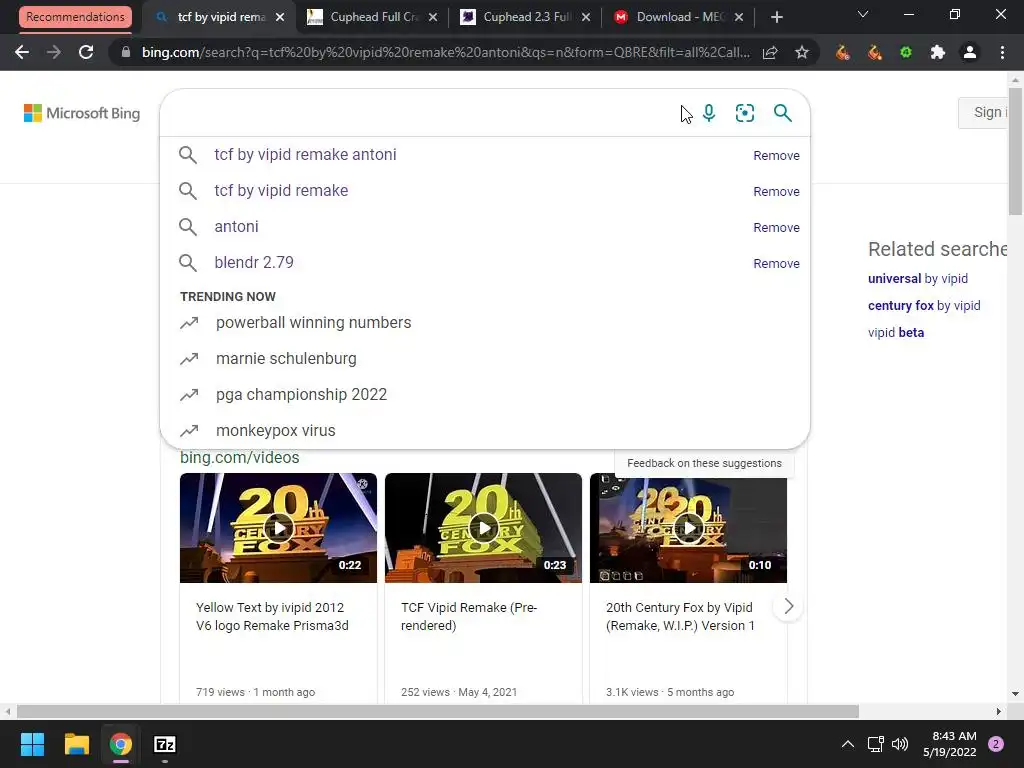Click the volume speaker tray icon

pyautogui.click(x=900, y=744)
